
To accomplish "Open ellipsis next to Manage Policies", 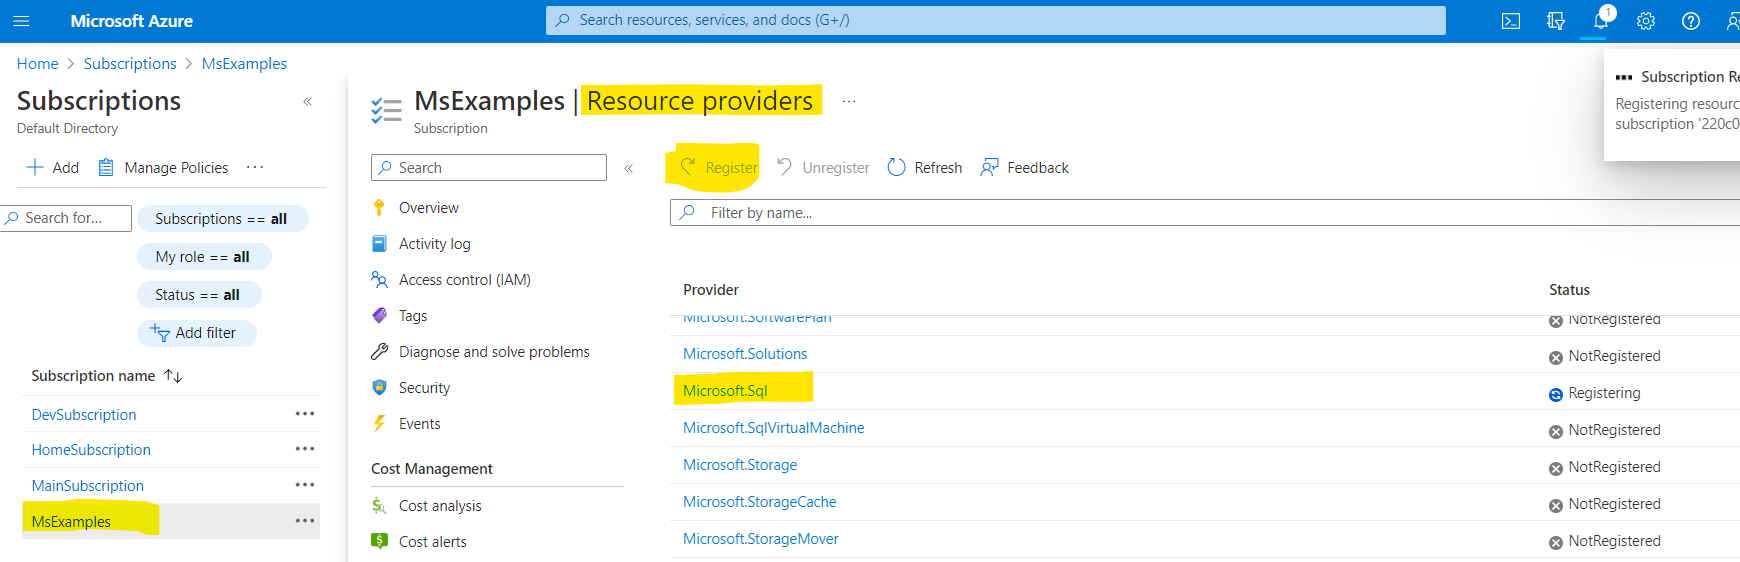I will point(255,167).
